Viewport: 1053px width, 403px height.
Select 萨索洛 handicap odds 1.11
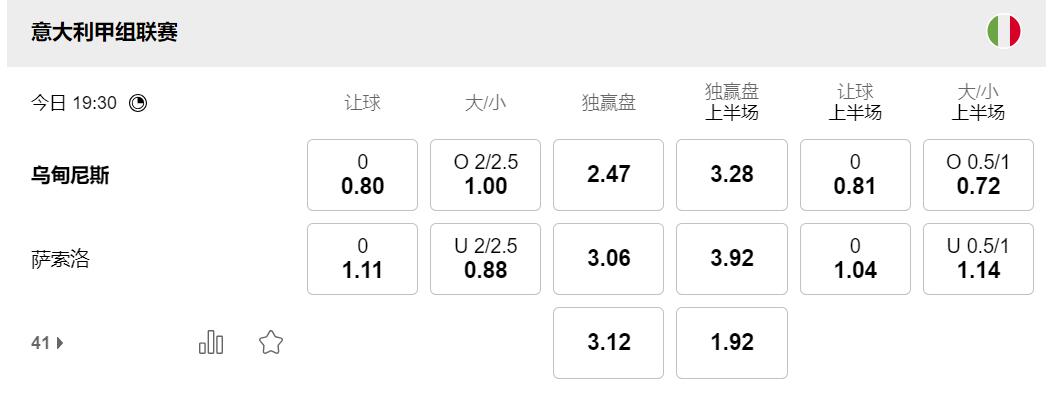coord(362,259)
